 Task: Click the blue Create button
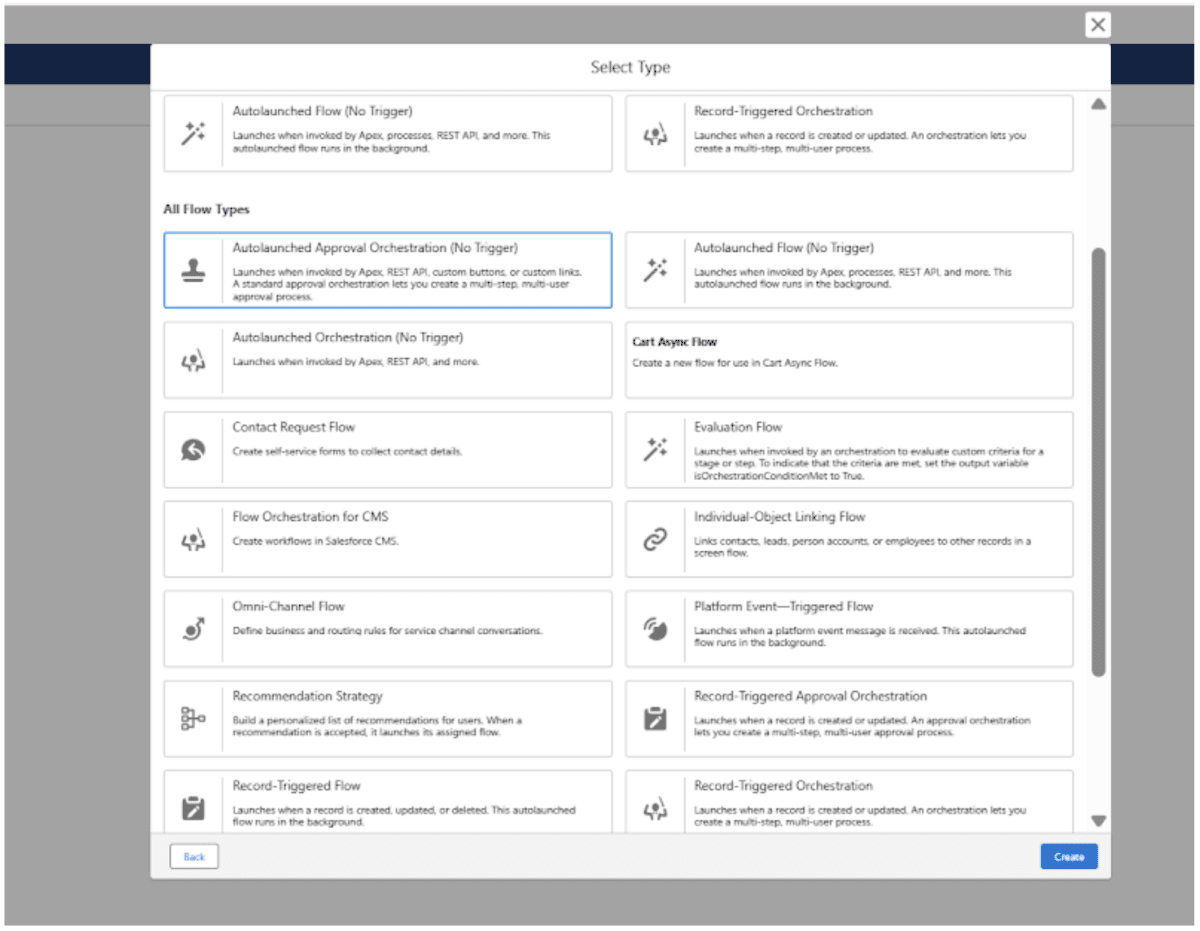[x=1069, y=857]
